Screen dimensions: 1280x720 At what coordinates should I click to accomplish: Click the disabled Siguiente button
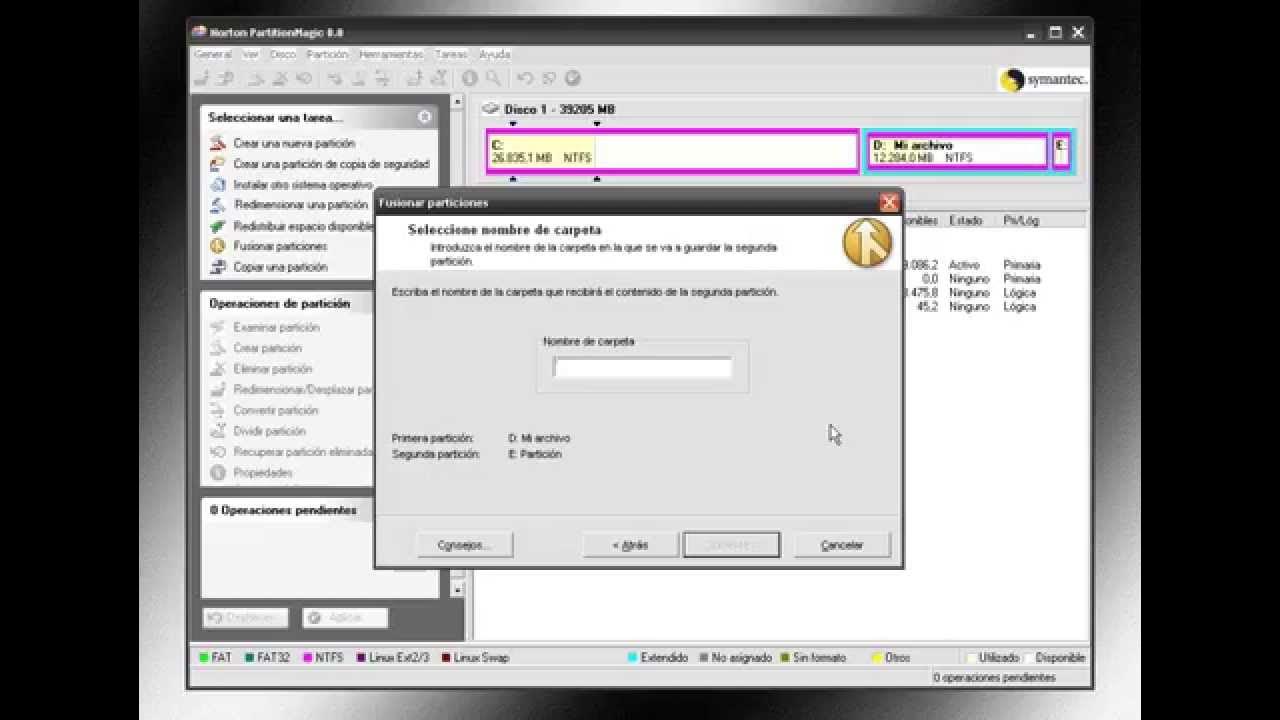[x=731, y=545]
